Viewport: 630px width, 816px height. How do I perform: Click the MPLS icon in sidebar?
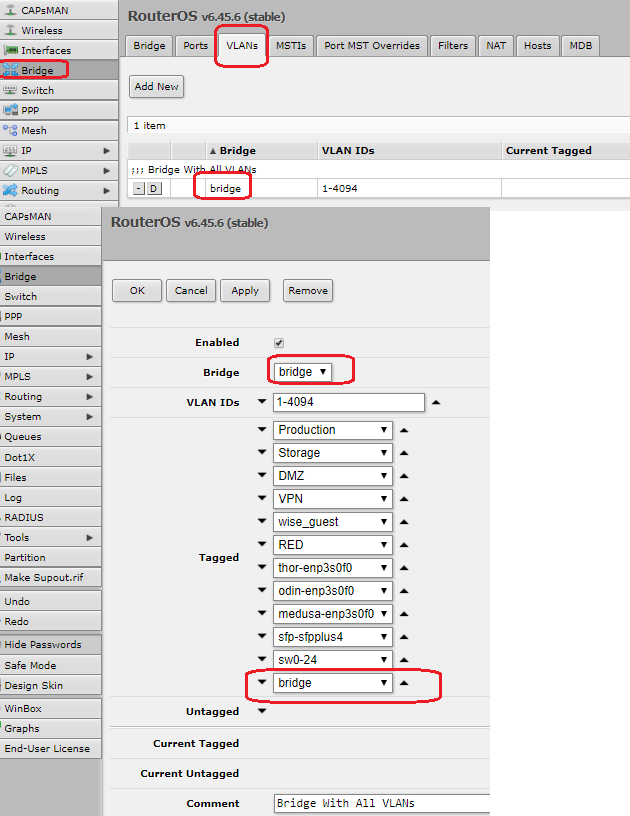pos(10,170)
